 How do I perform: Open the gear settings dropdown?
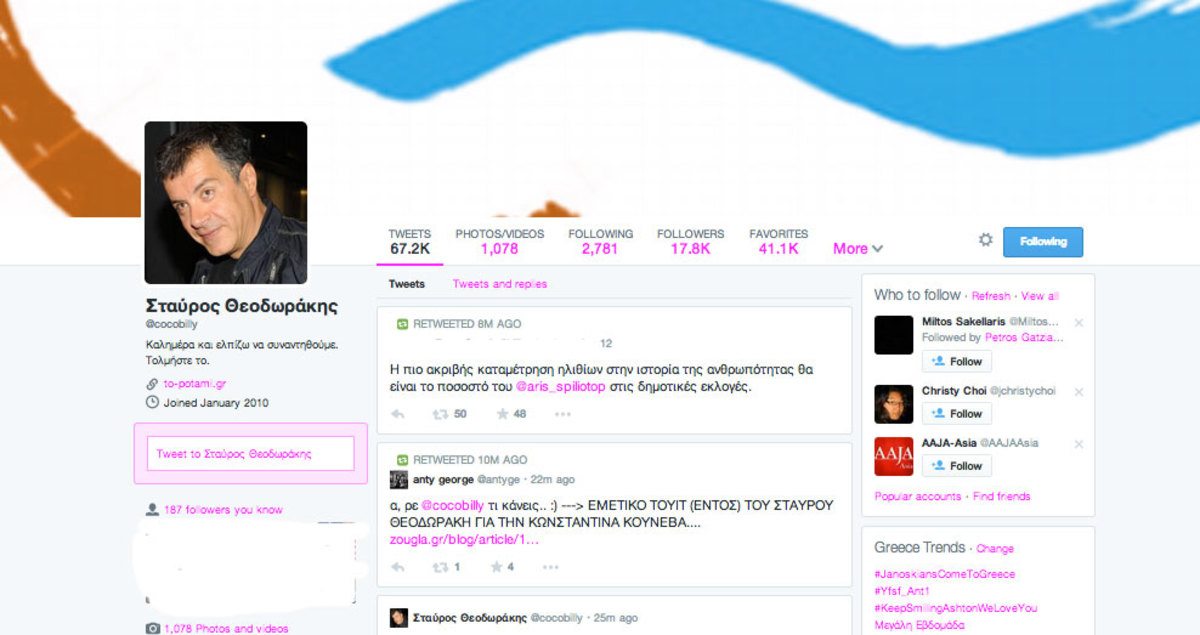tap(985, 241)
